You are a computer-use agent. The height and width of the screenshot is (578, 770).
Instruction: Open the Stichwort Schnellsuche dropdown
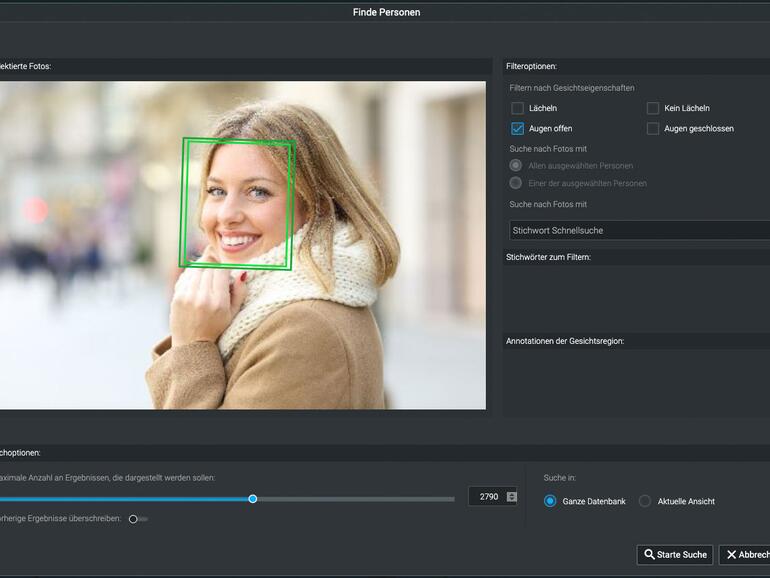coord(638,230)
